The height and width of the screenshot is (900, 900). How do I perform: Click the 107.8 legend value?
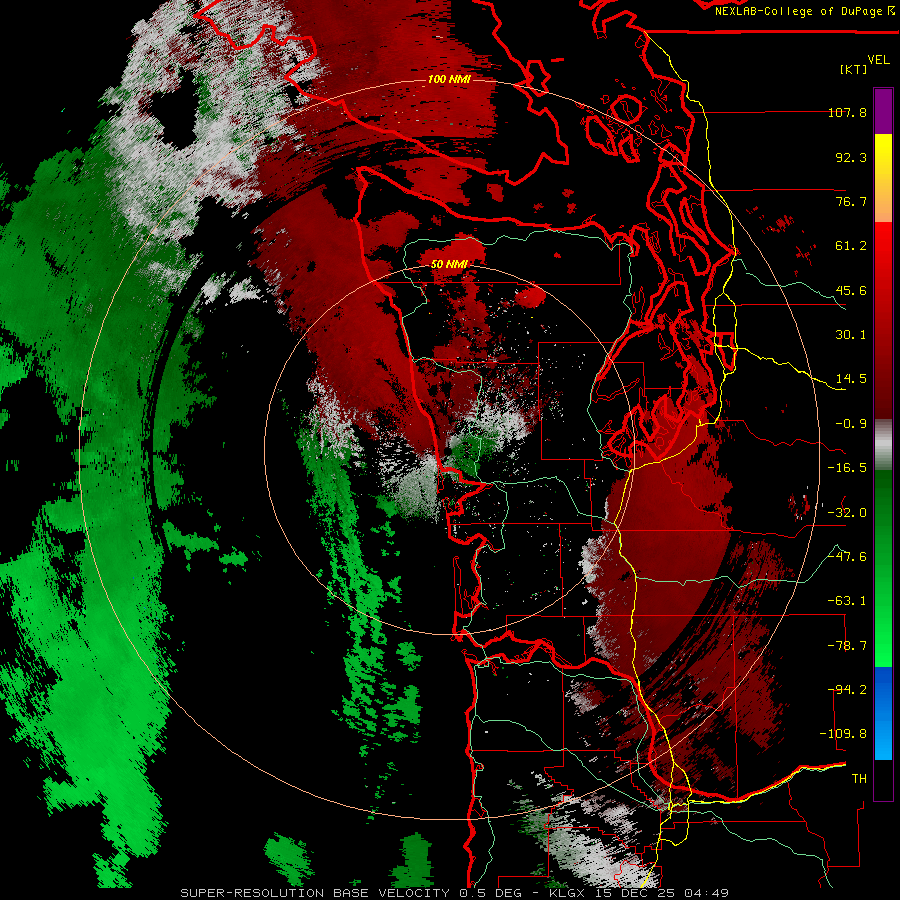point(847,112)
